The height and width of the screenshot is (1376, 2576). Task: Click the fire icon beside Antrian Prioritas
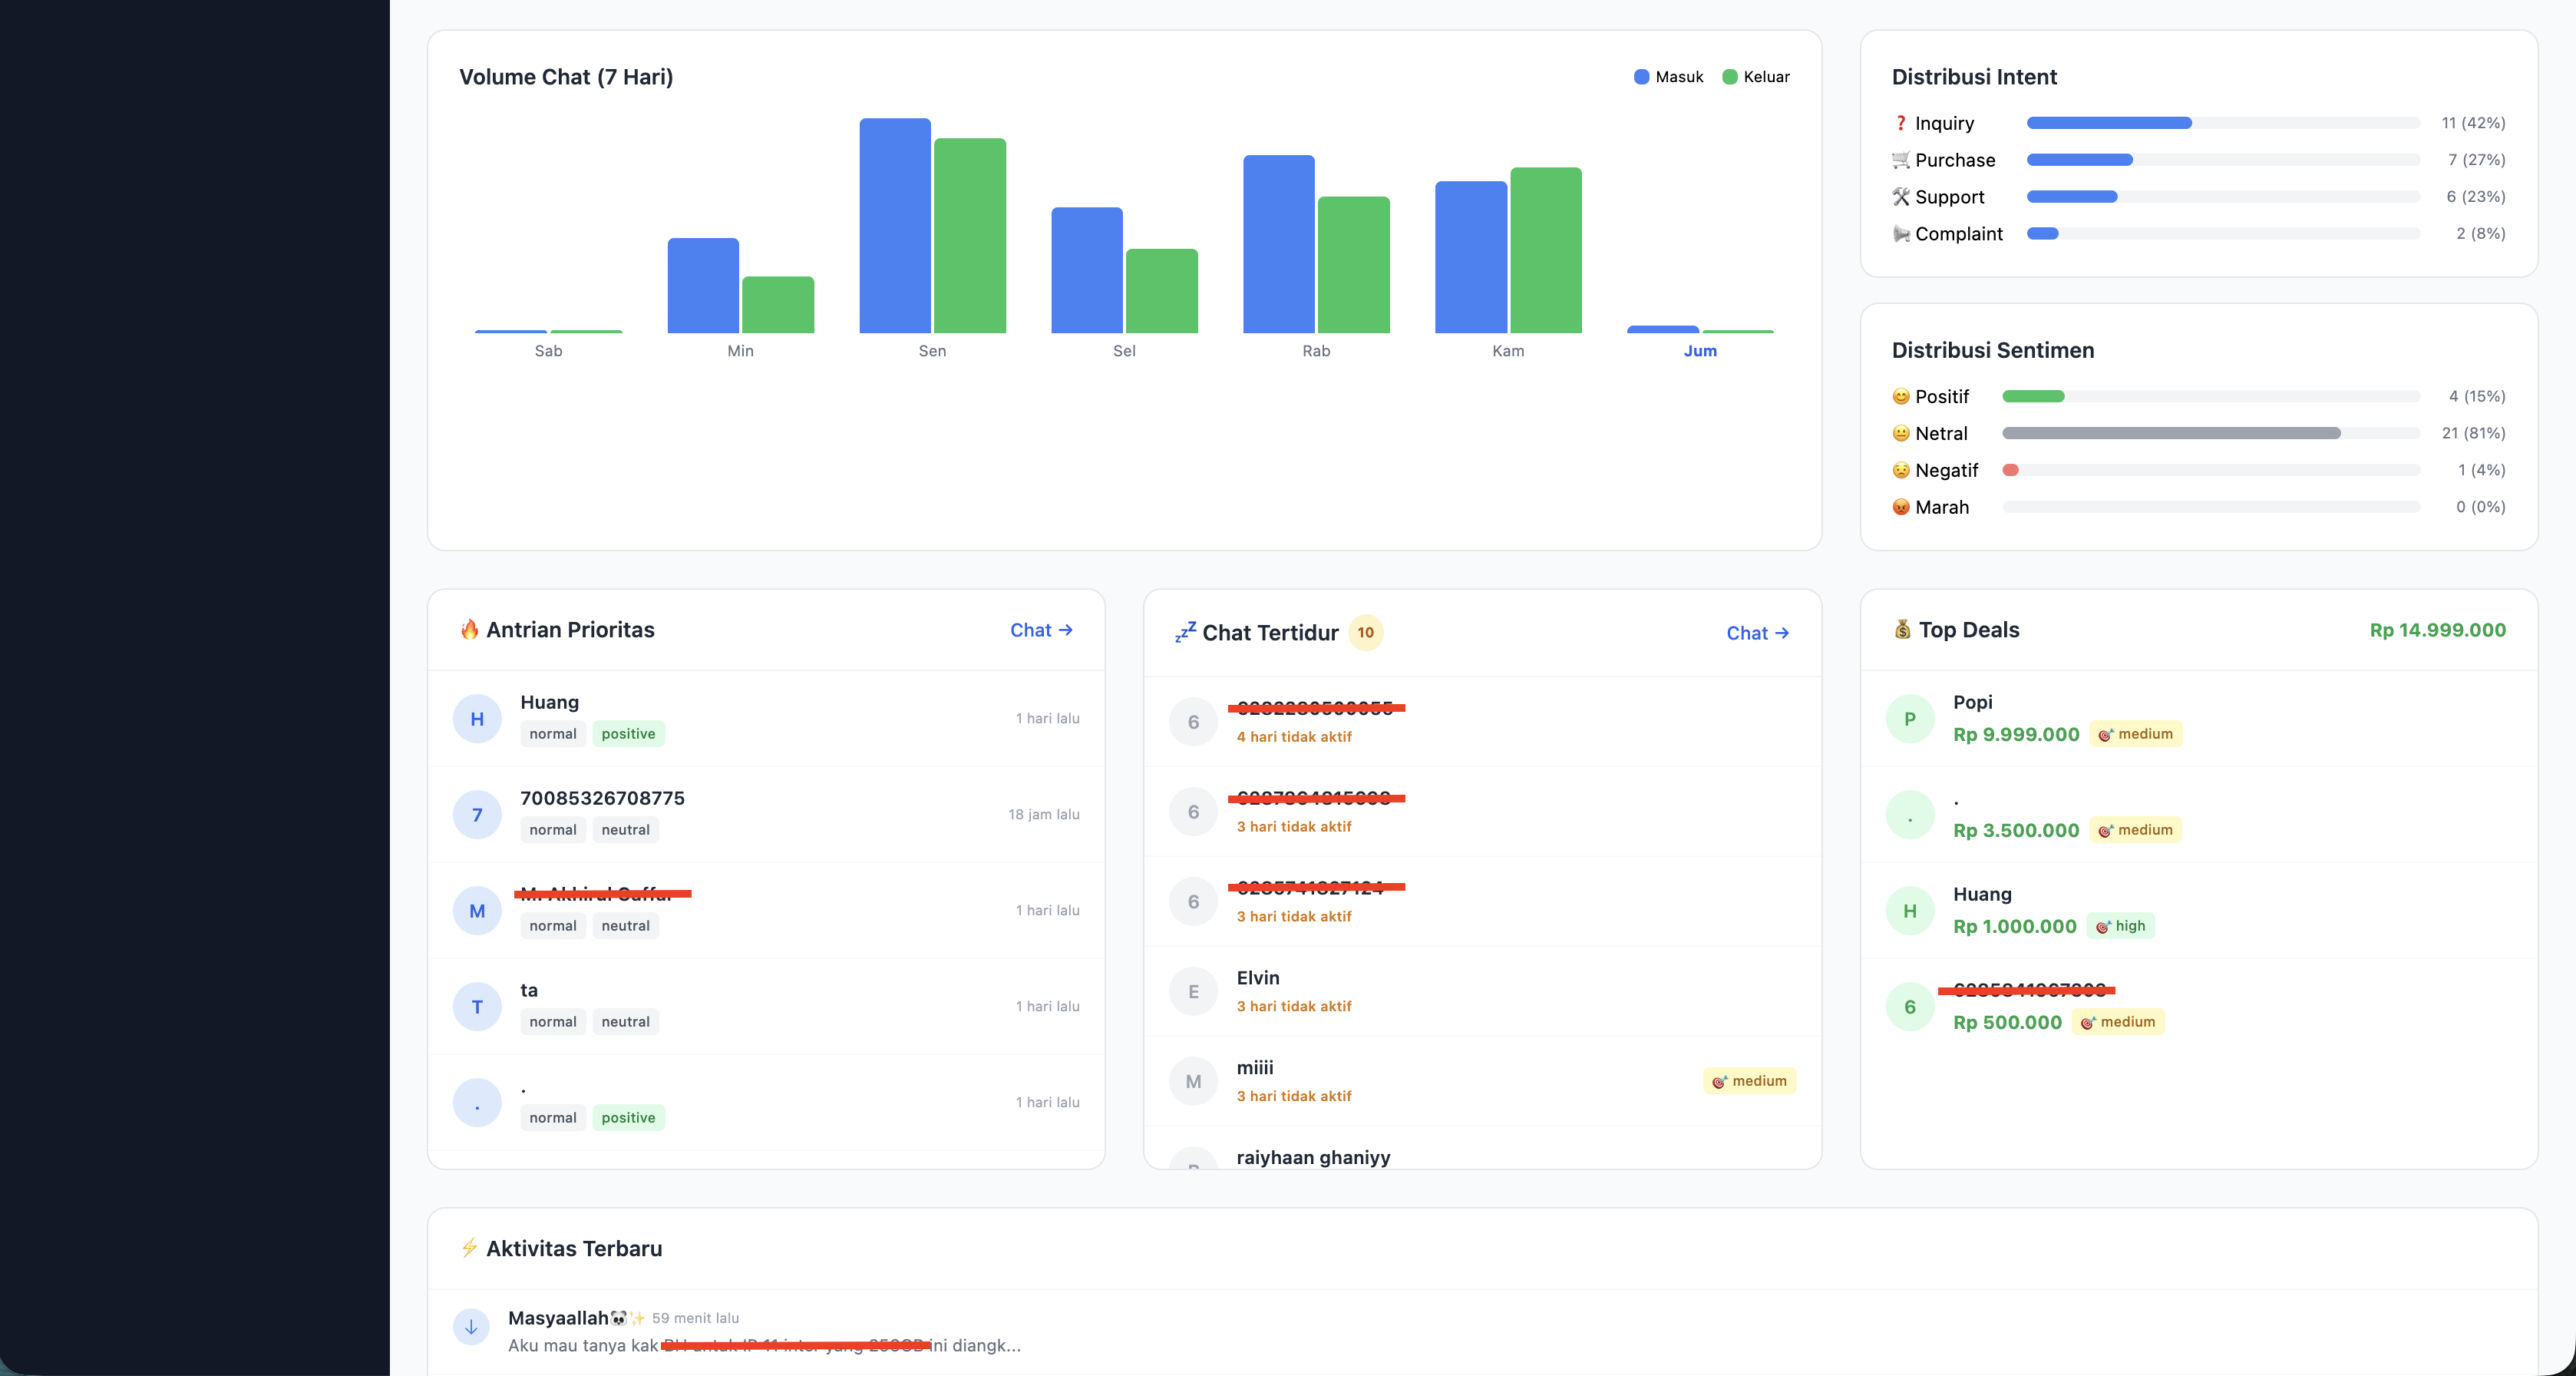point(470,630)
